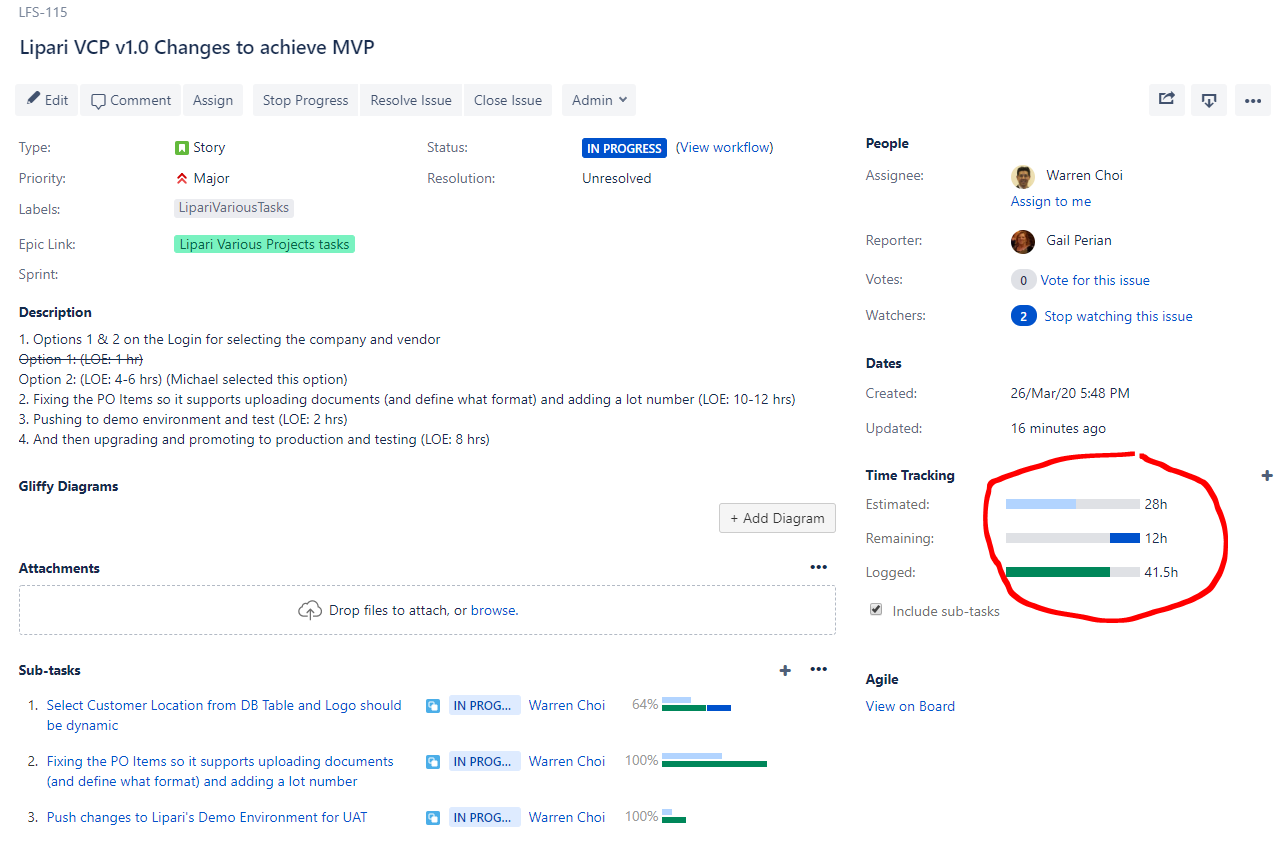
Task: Click the sub-task type icon for Push changes row
Action: 433,818
